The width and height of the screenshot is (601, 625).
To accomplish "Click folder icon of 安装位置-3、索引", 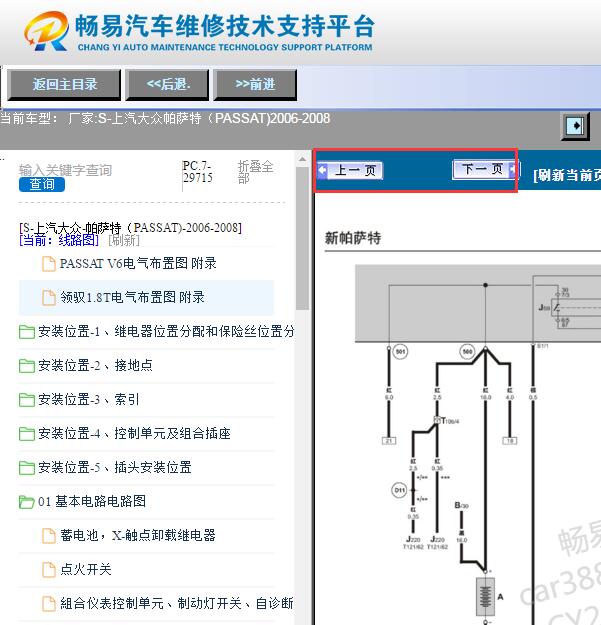I will [x=27, y=400].
